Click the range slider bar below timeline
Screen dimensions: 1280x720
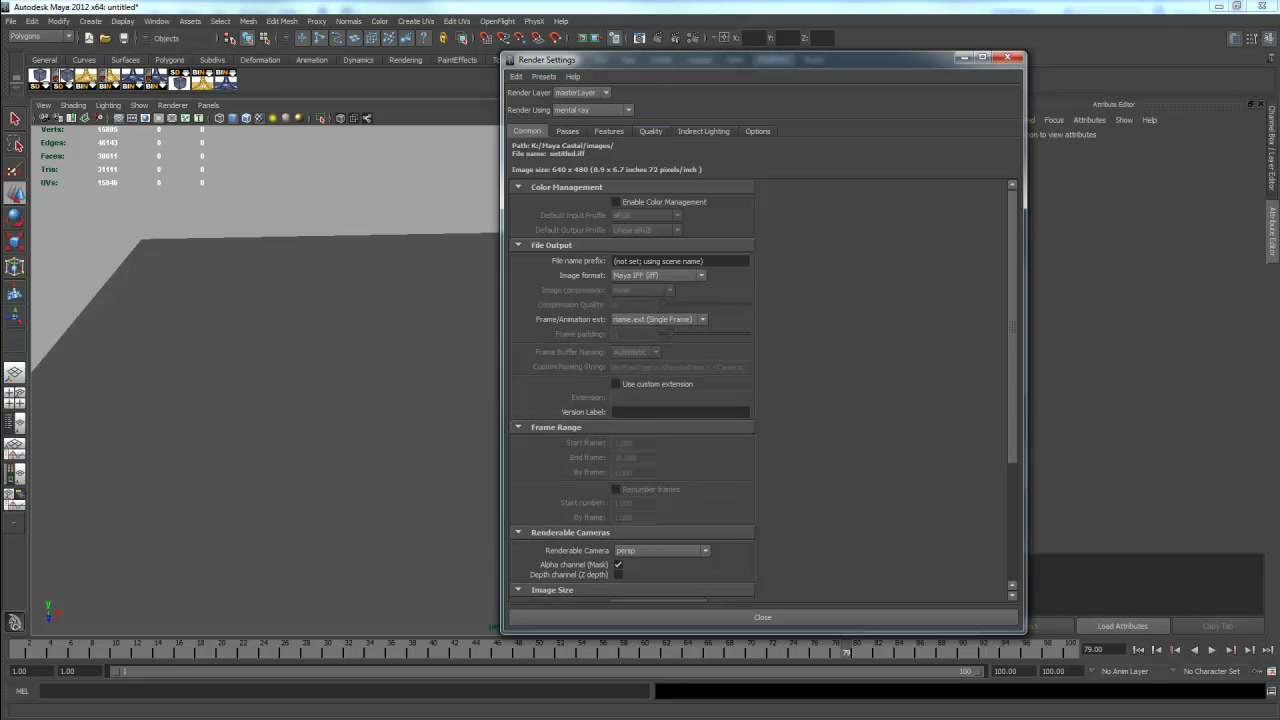547,671
